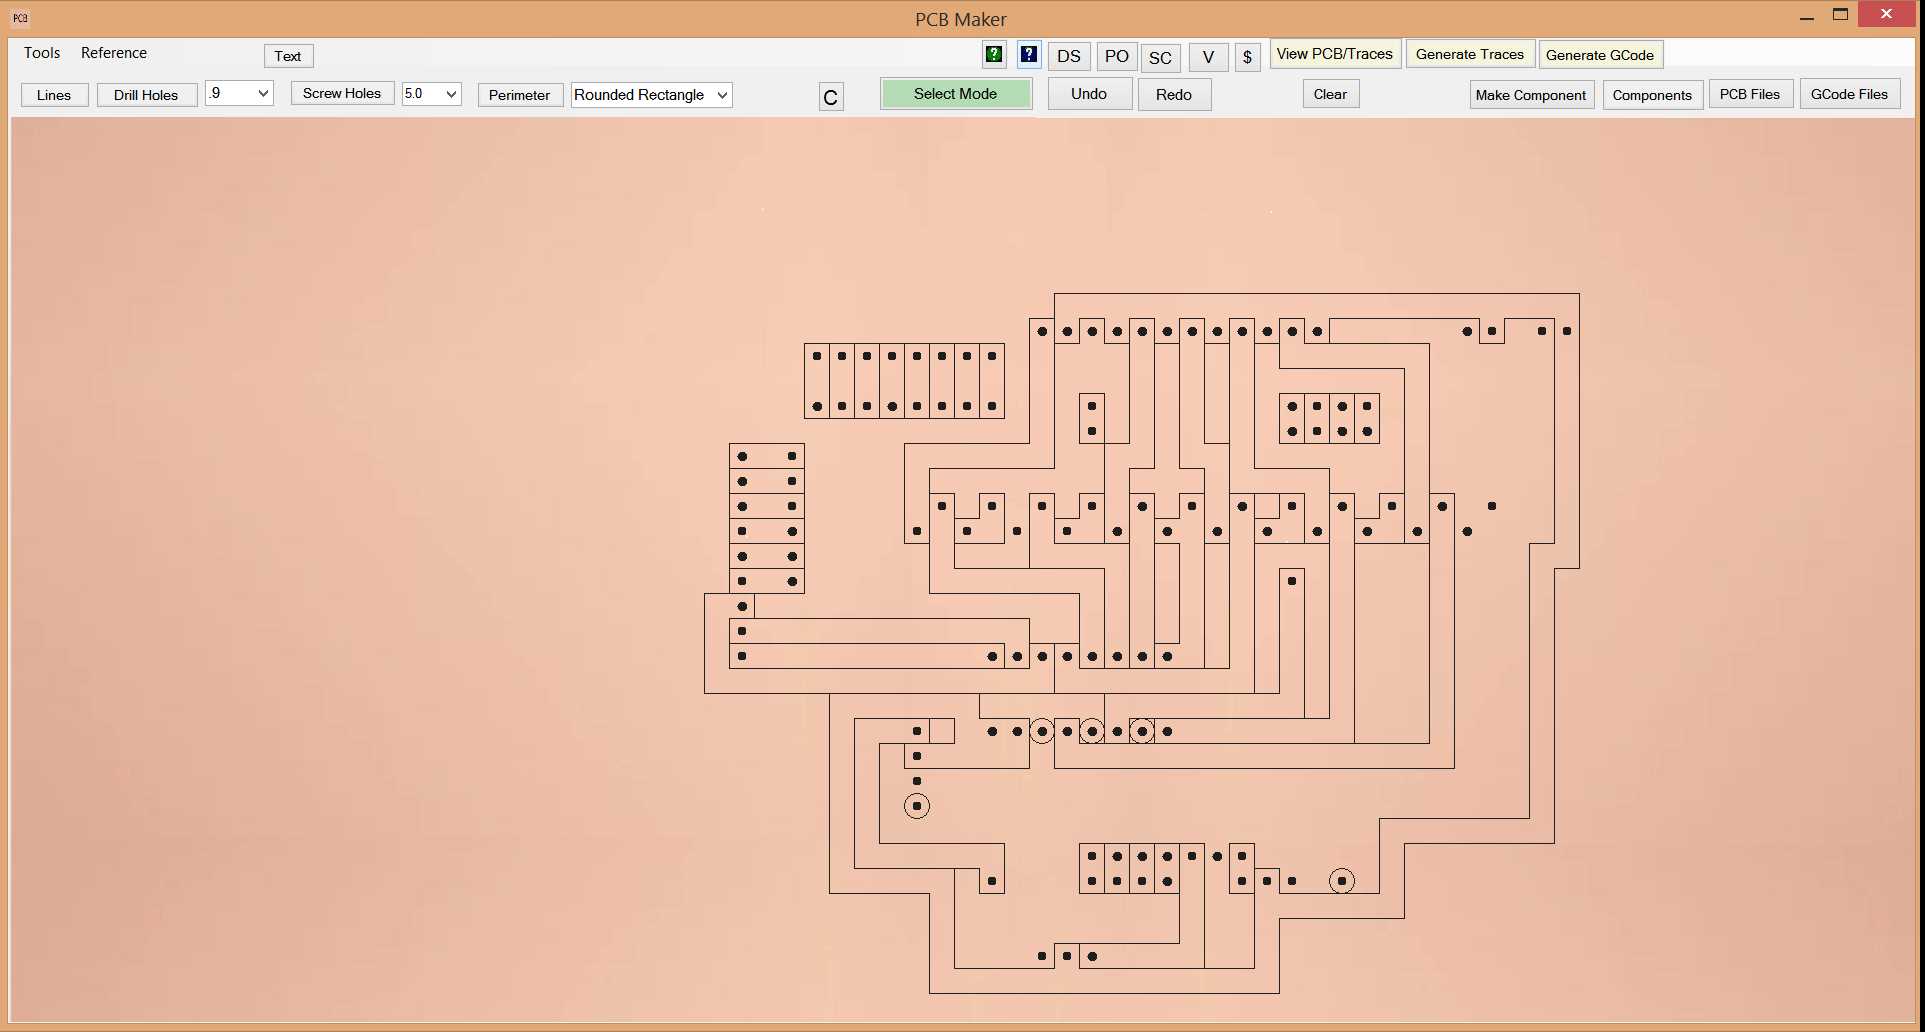Click the green help question mark icon
This screenshot has width=1925, height=1032.
click(993, 55)
